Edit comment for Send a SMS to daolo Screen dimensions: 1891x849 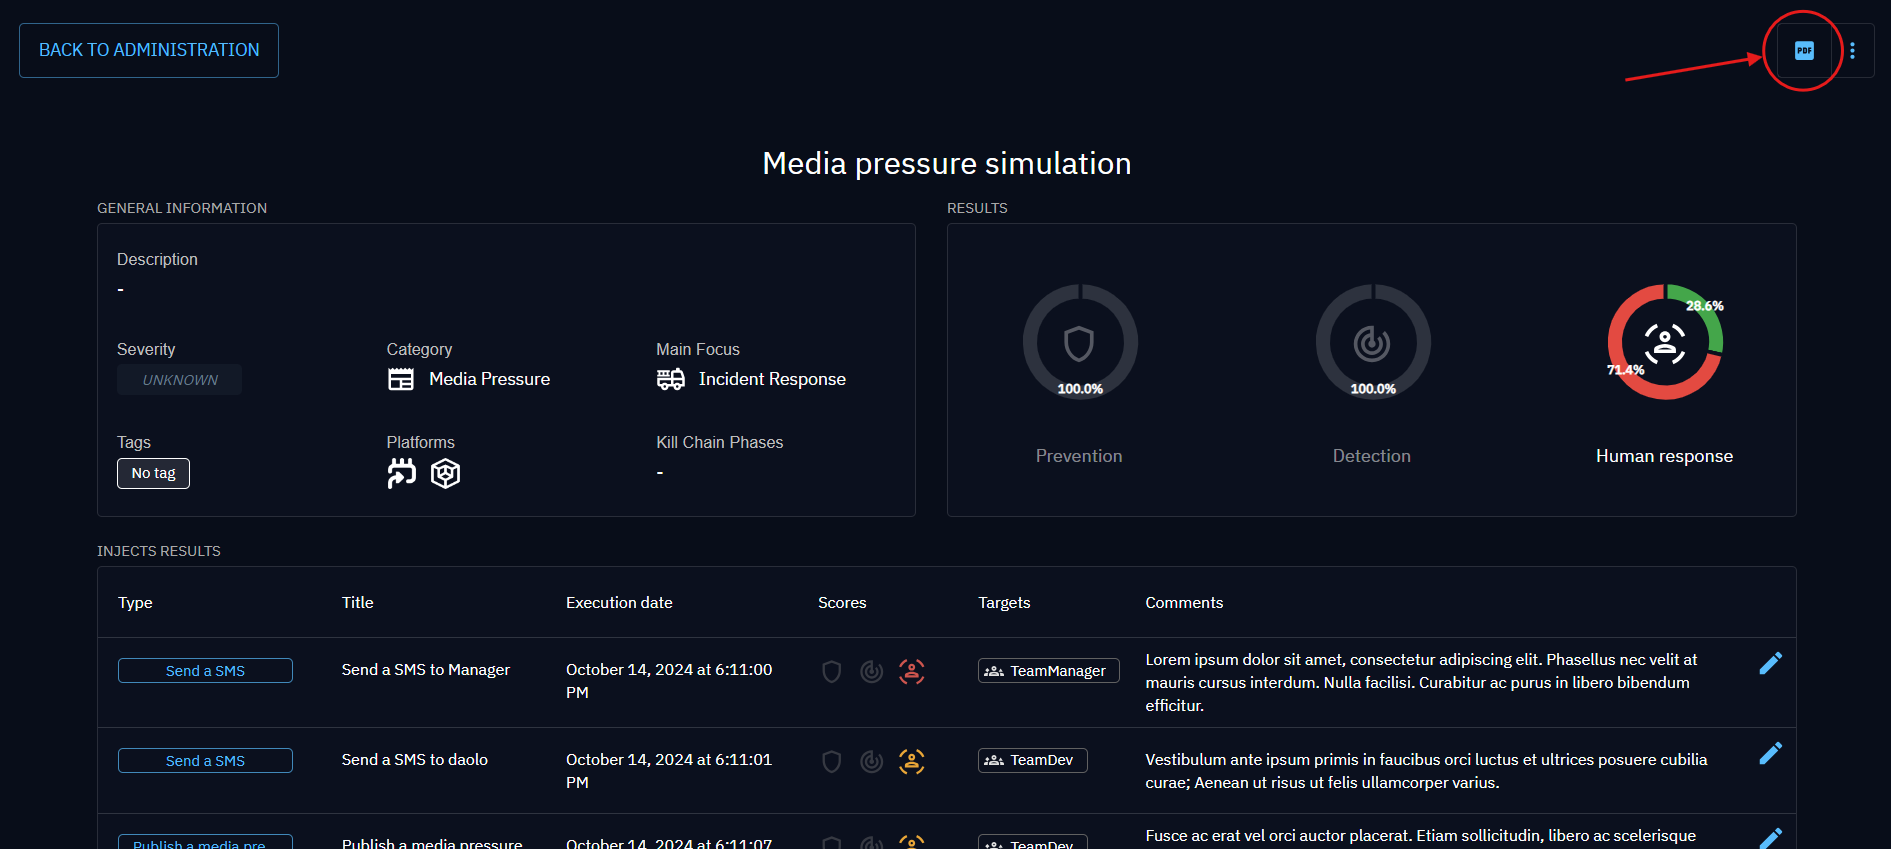coord(1770,754)
